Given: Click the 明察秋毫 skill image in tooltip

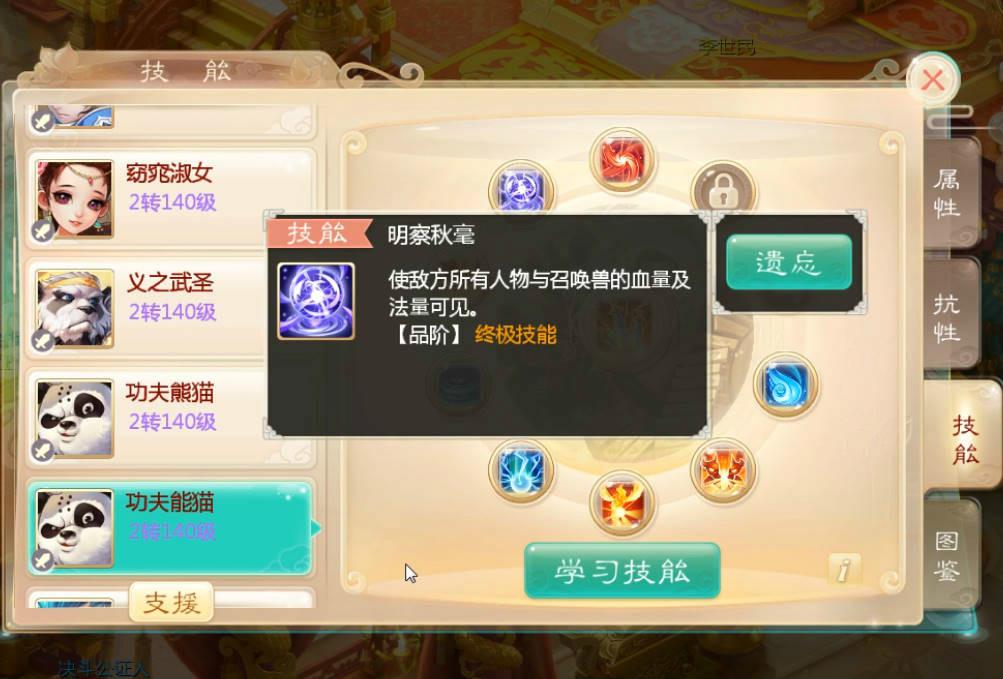Looking at the screenshot, I should pos(316,301).
